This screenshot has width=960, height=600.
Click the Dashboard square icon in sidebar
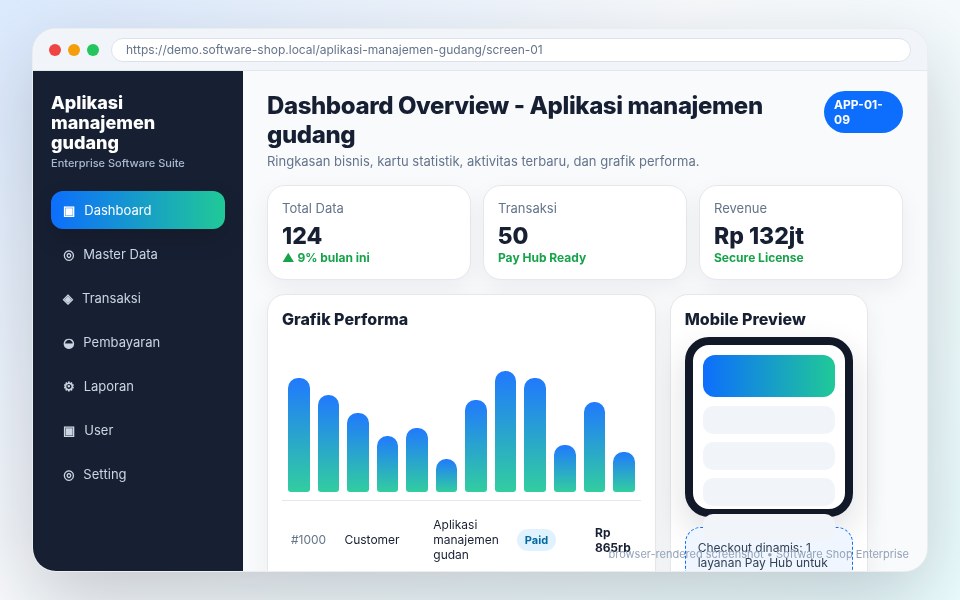pyautogui.click(x=69, y=211)
